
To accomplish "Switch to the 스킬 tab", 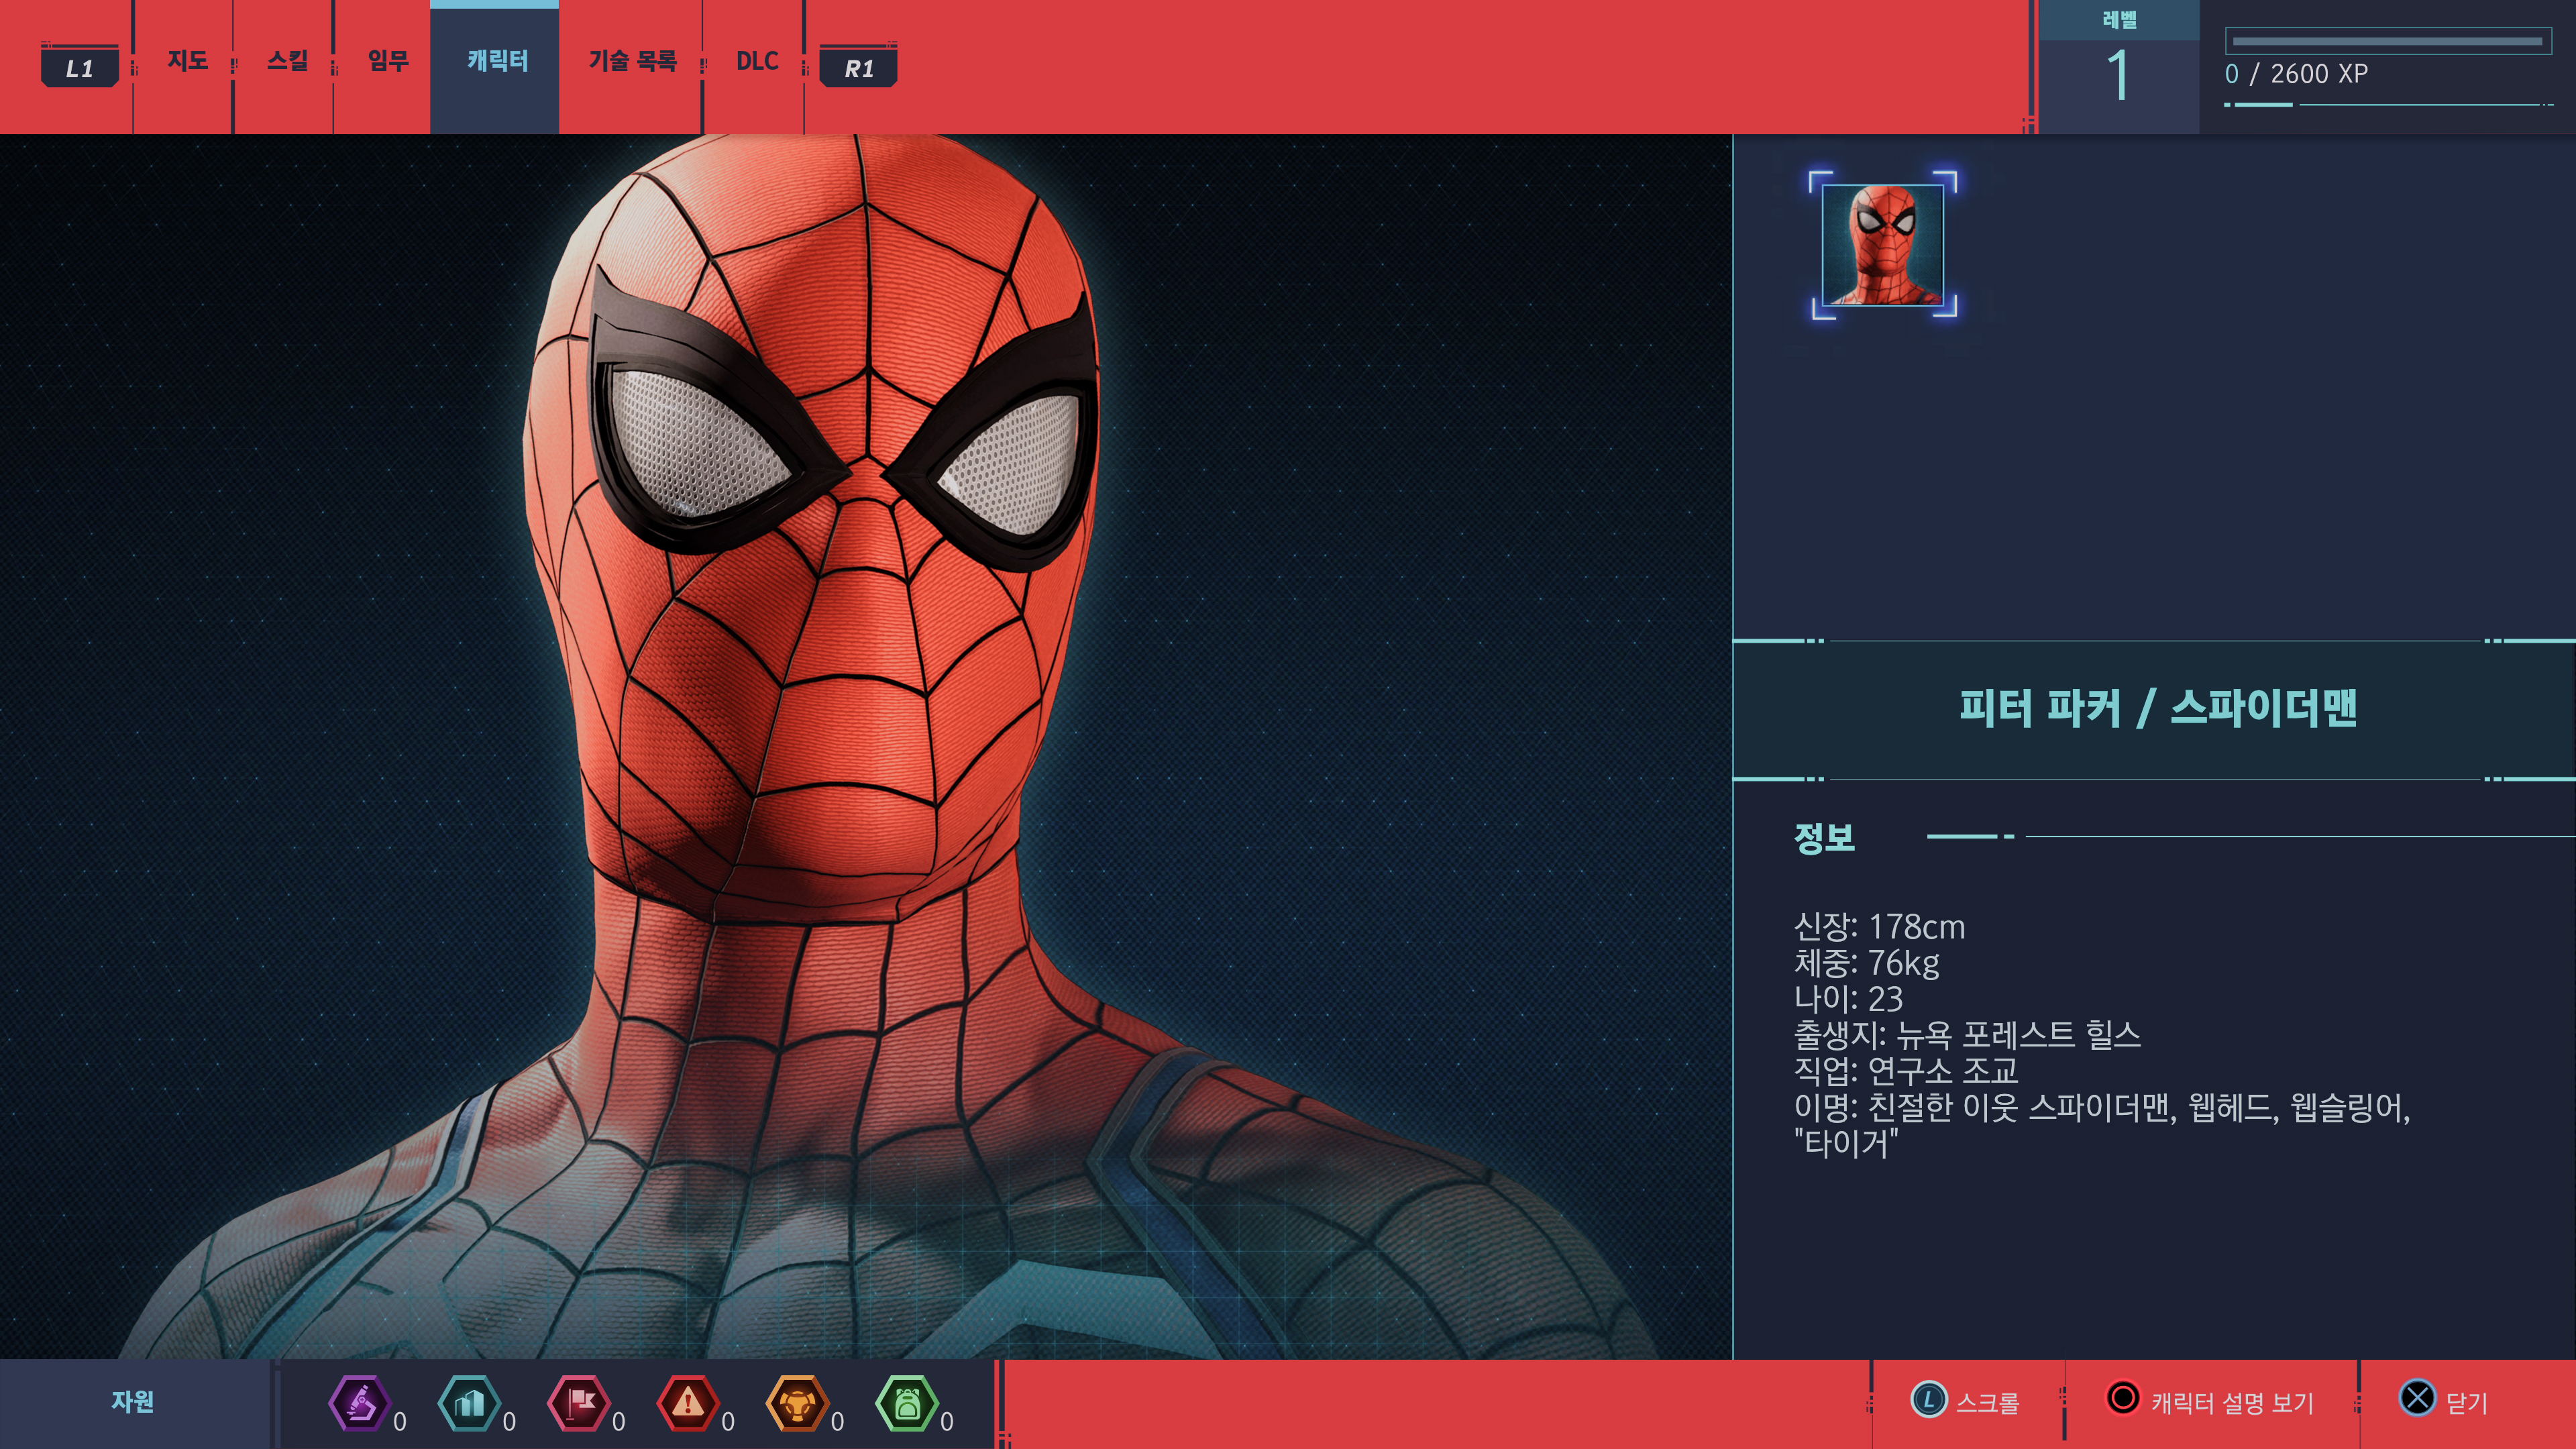I will (x=287, y=61).
